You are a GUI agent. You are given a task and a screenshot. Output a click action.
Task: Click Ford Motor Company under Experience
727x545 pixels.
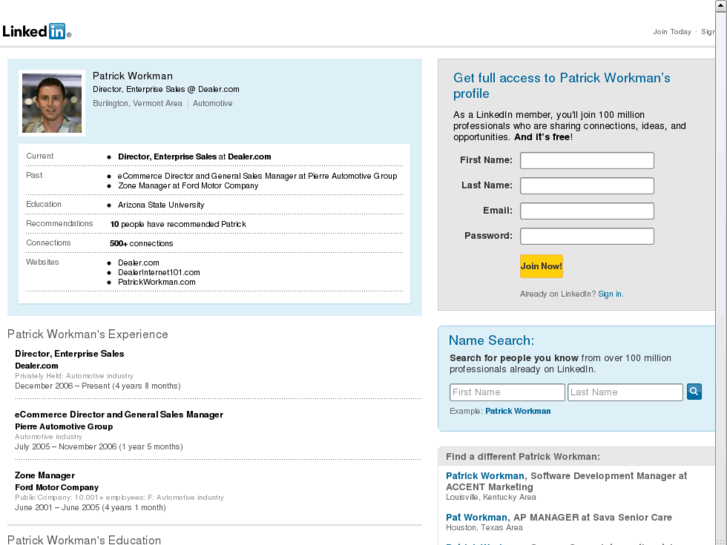[x=57, y=487]
